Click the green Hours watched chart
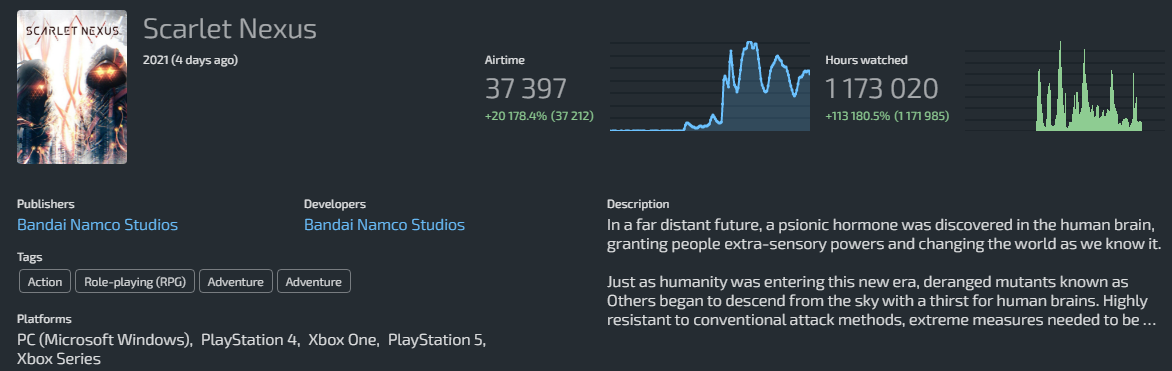 click(x=1054, y=87)
